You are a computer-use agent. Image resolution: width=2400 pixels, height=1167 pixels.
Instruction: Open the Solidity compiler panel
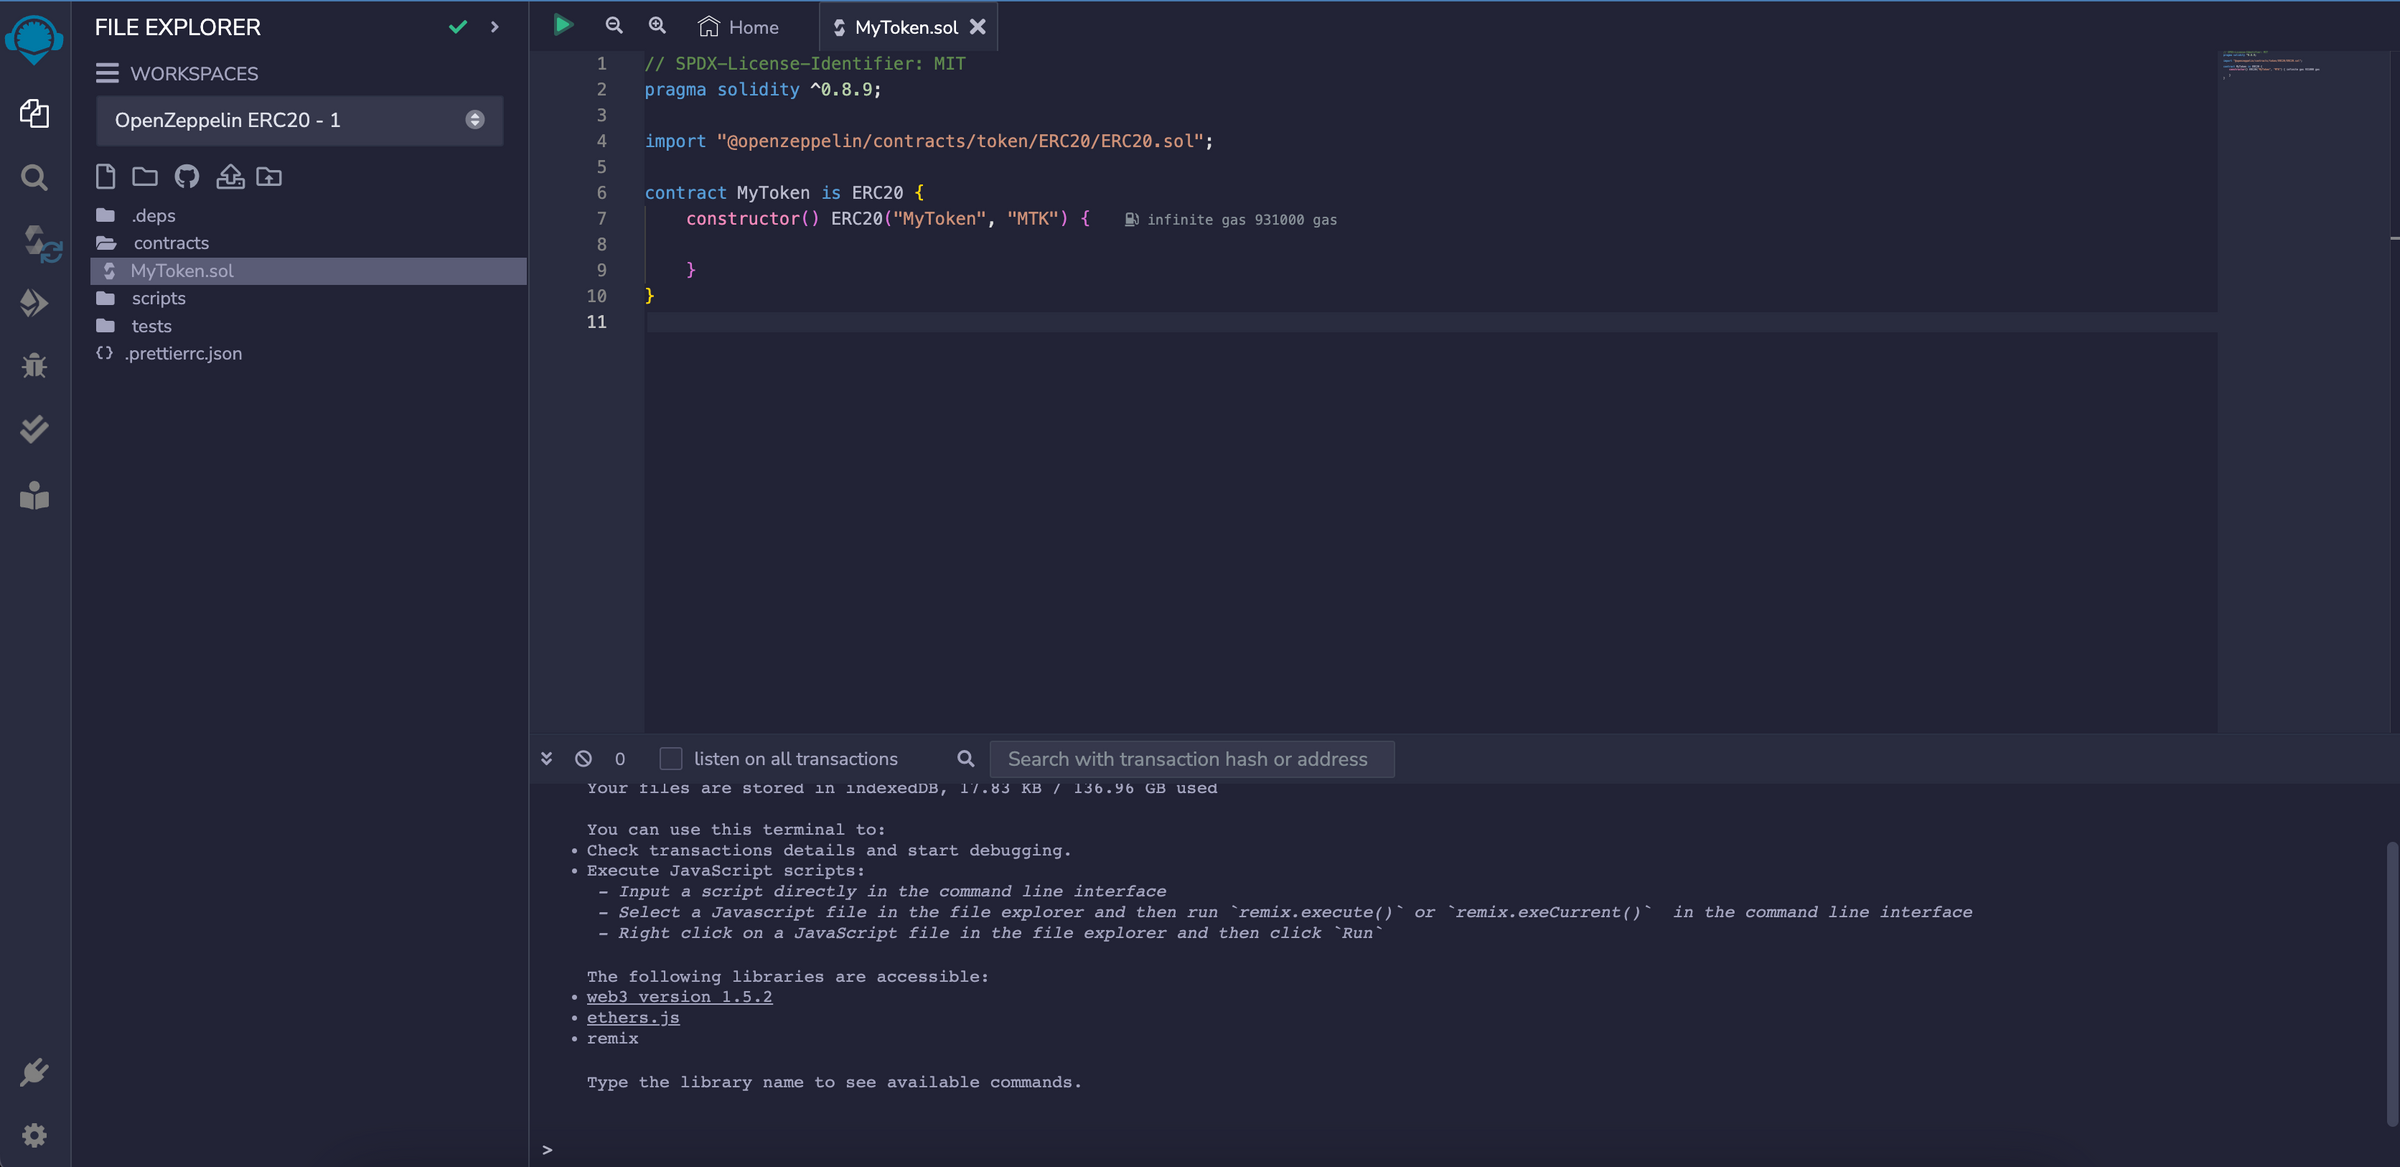click(x=34, y=243)
